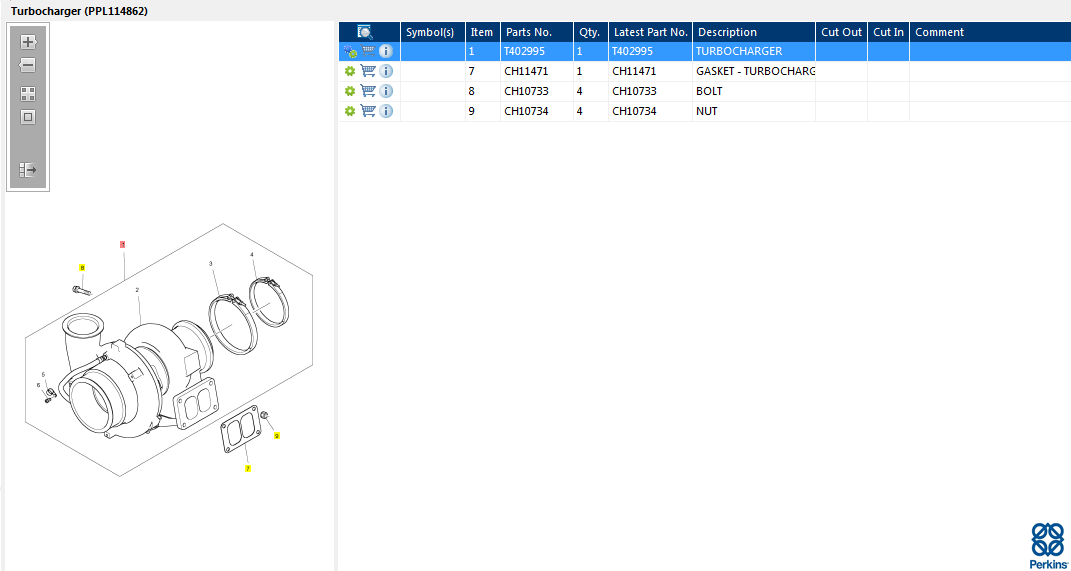Select yellow callout 9 near nut

[277, 435]
